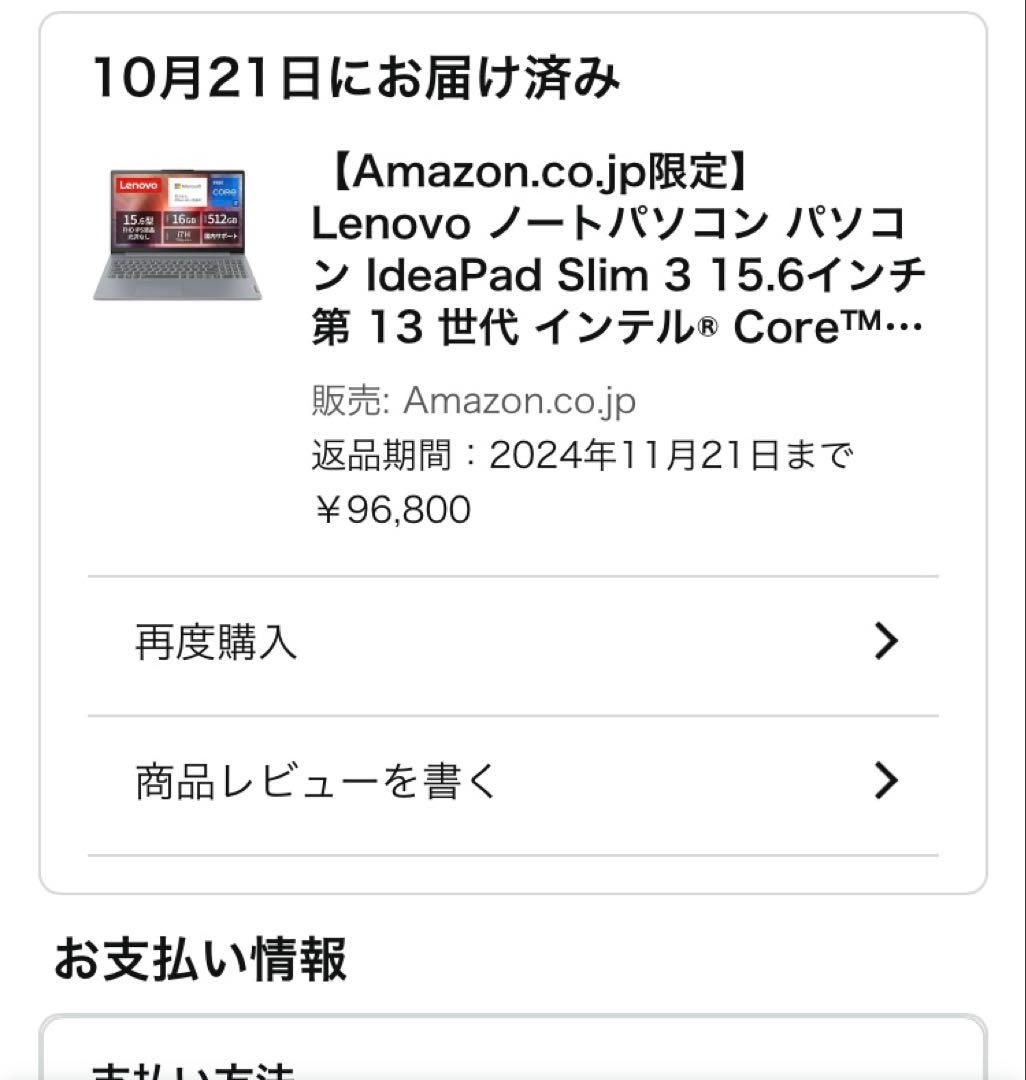The image size is (1026, 1080).
Task: Click the 15.6型 FHD IPS badge in the image
Action: click(x=139, y=227)
